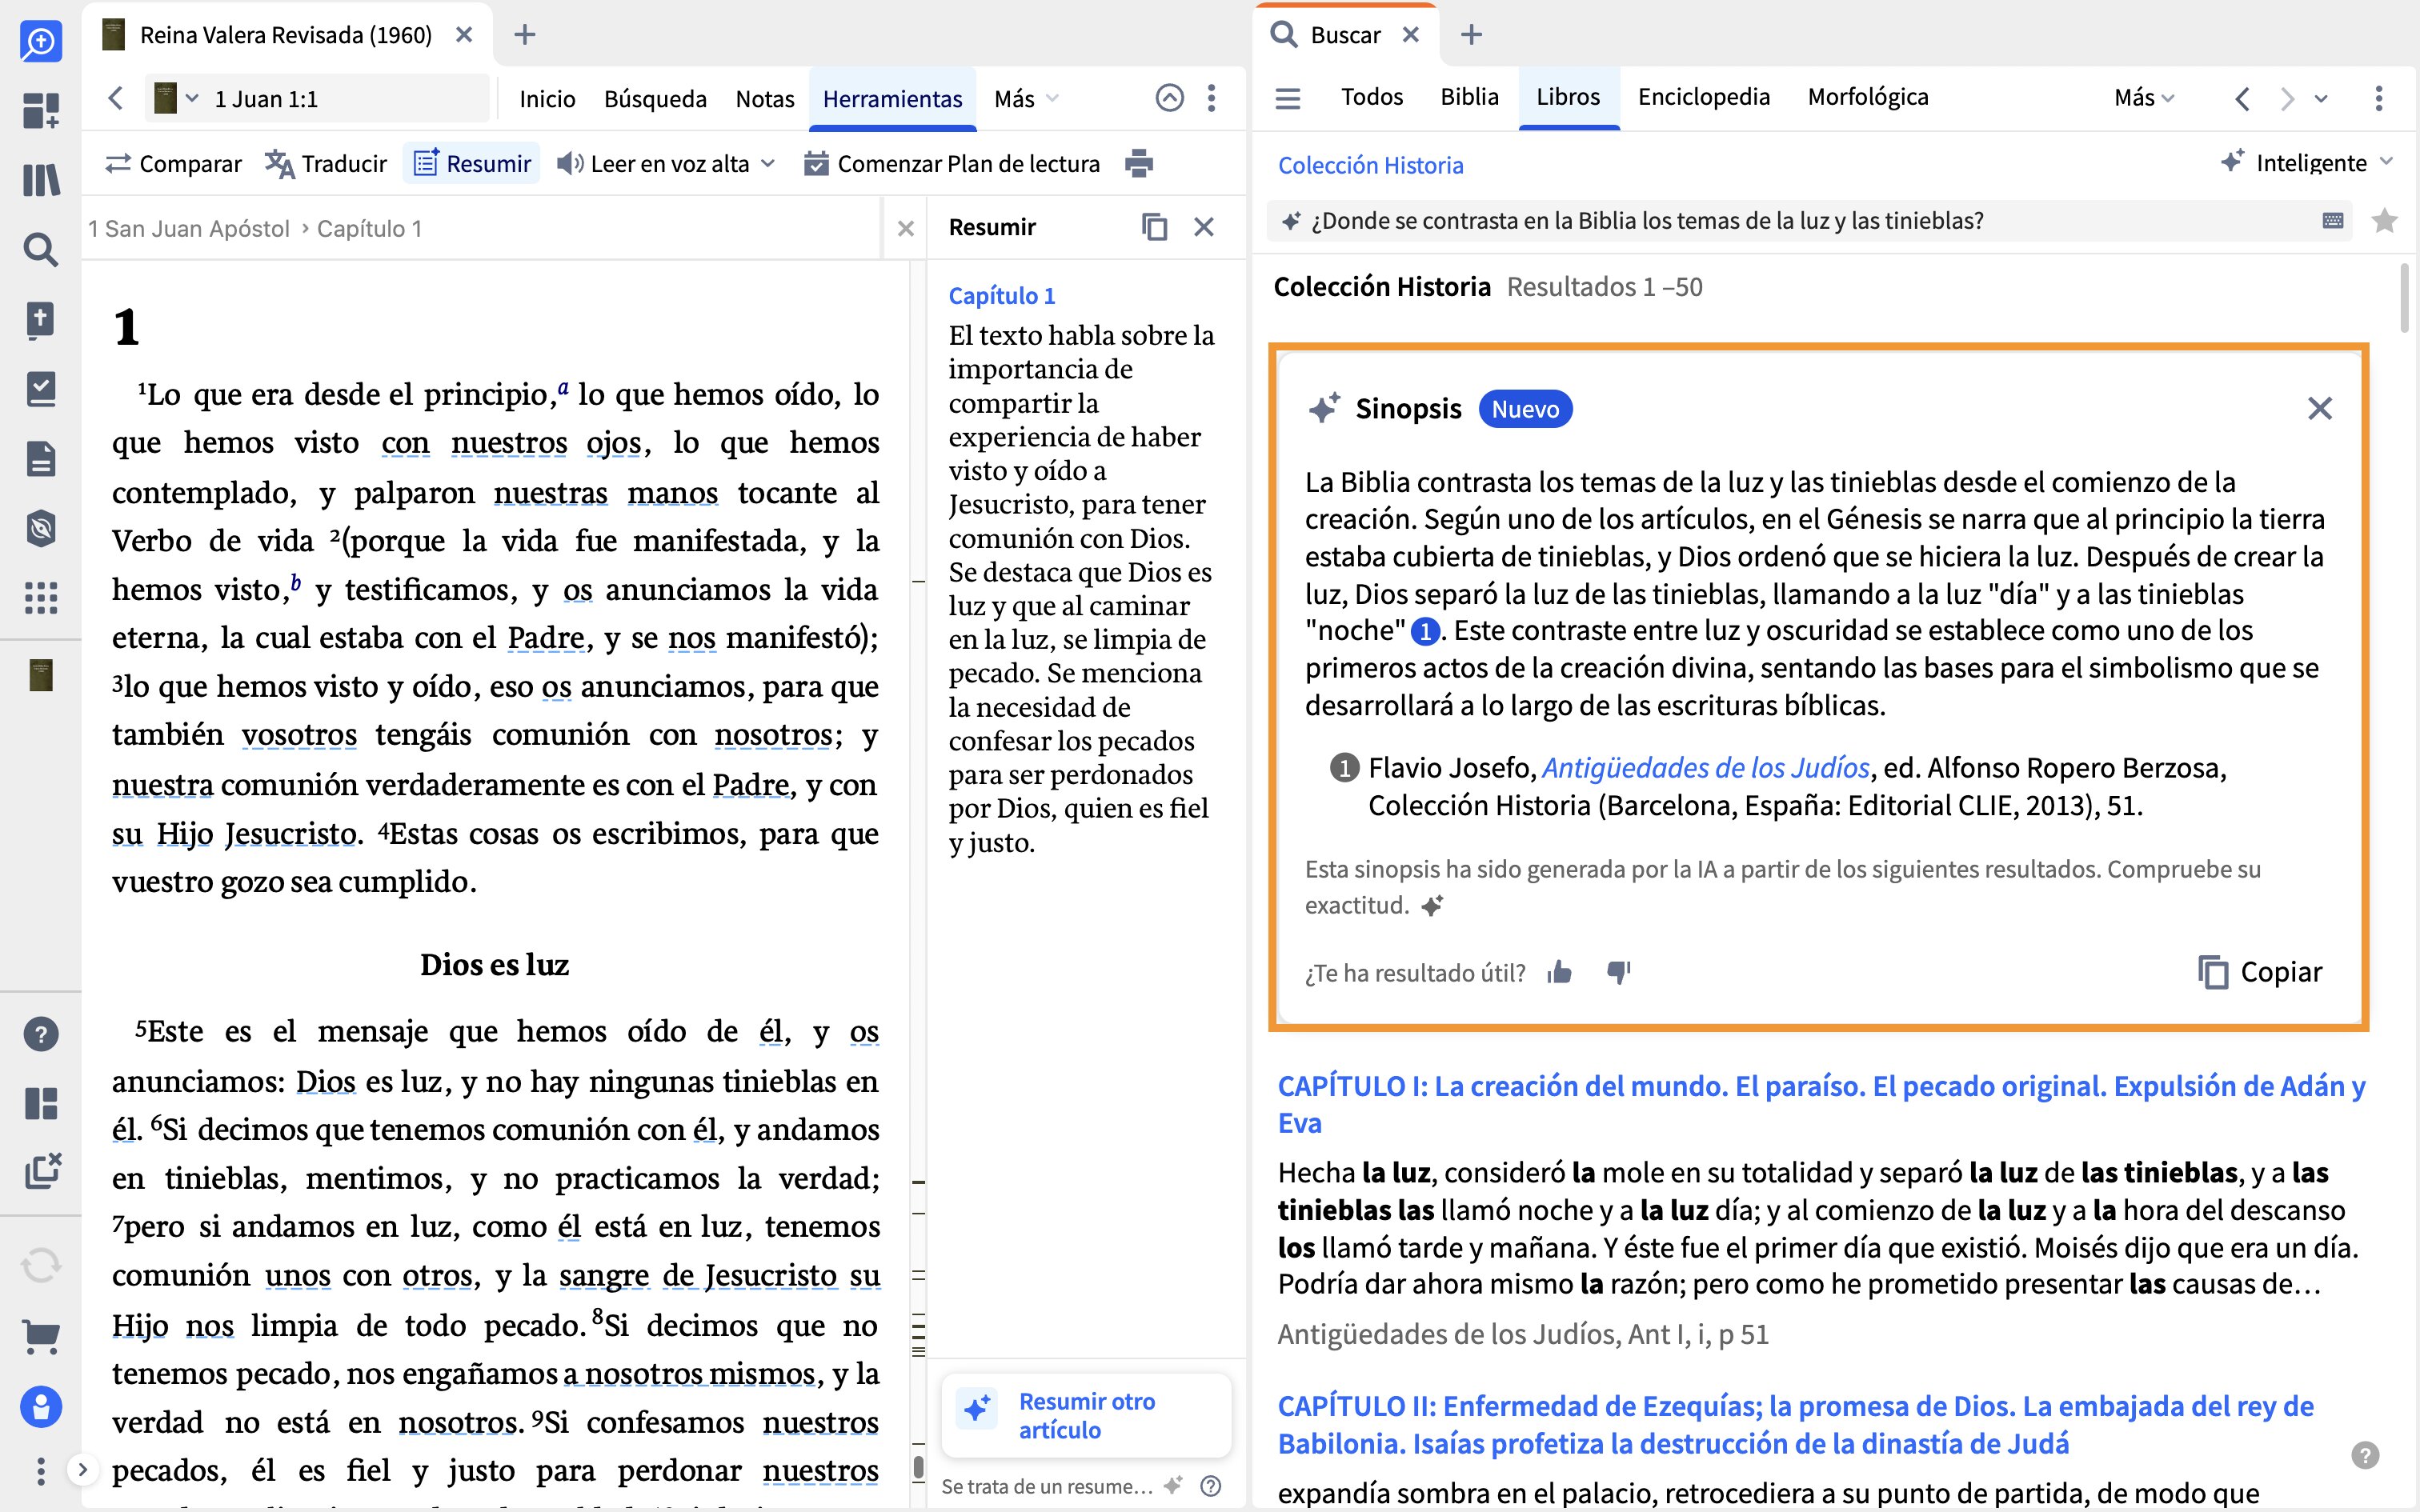
Task: Go to next search with the right arrow
Action: [x=2287, y=98]
